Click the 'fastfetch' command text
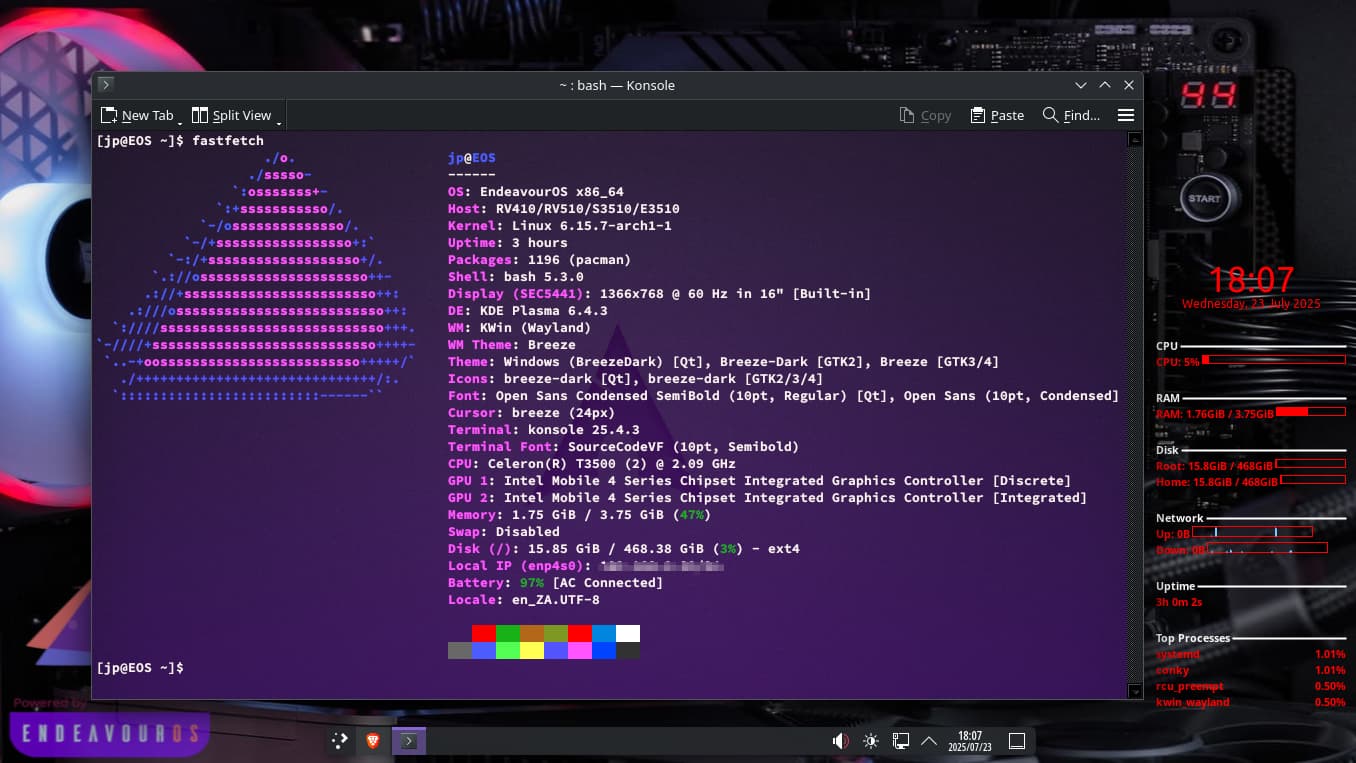Viewport: 1356px width, 763px height. pos(228,141)
